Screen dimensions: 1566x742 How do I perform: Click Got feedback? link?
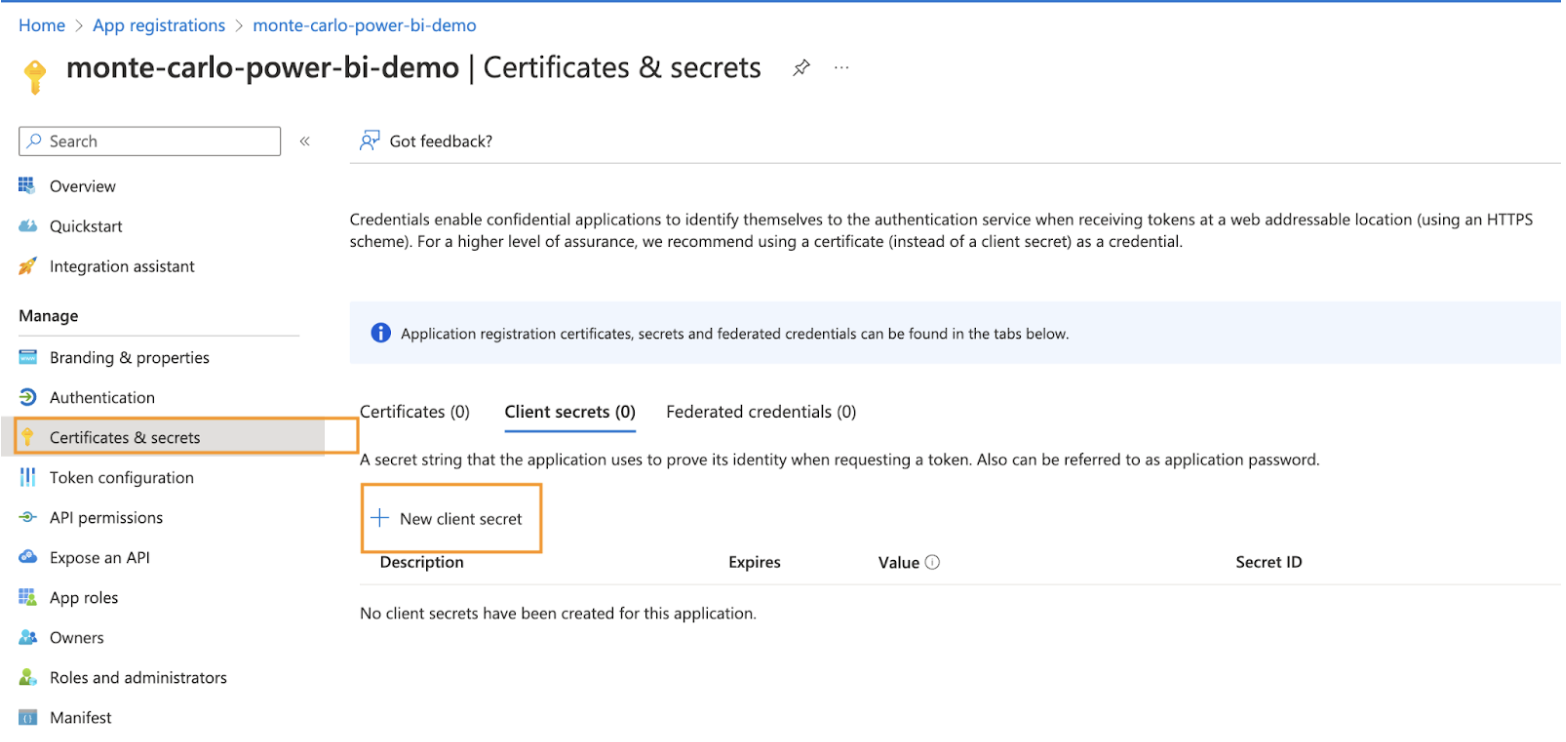(441, 141)
